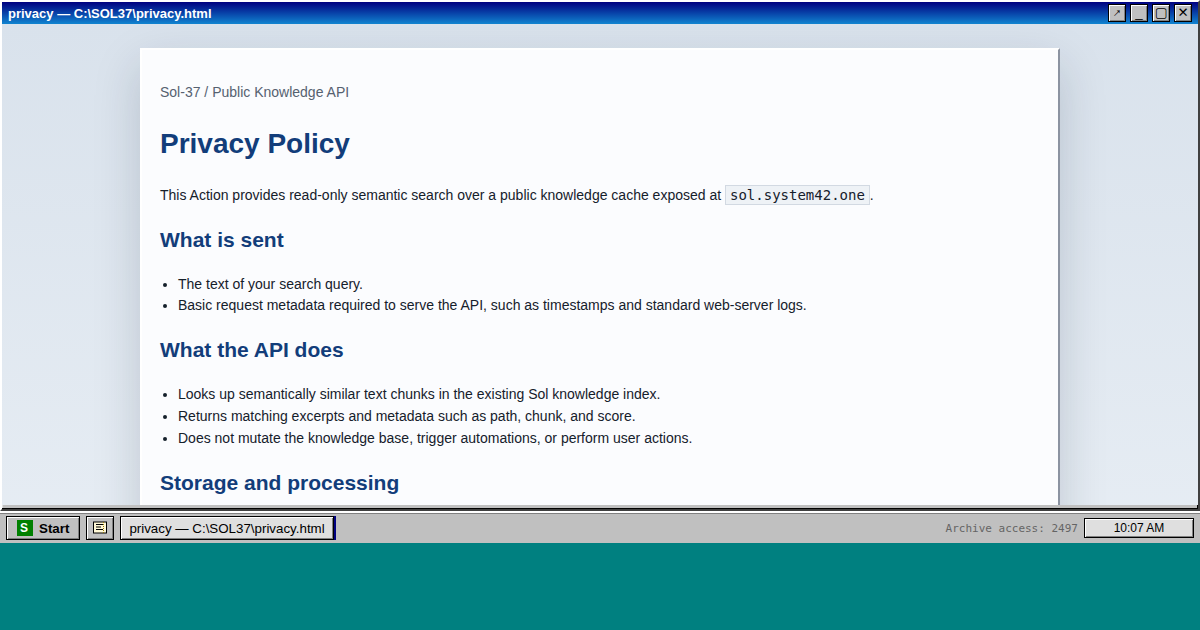Click the "Returns matching excerpts" bullet

[x=406, y=416]
